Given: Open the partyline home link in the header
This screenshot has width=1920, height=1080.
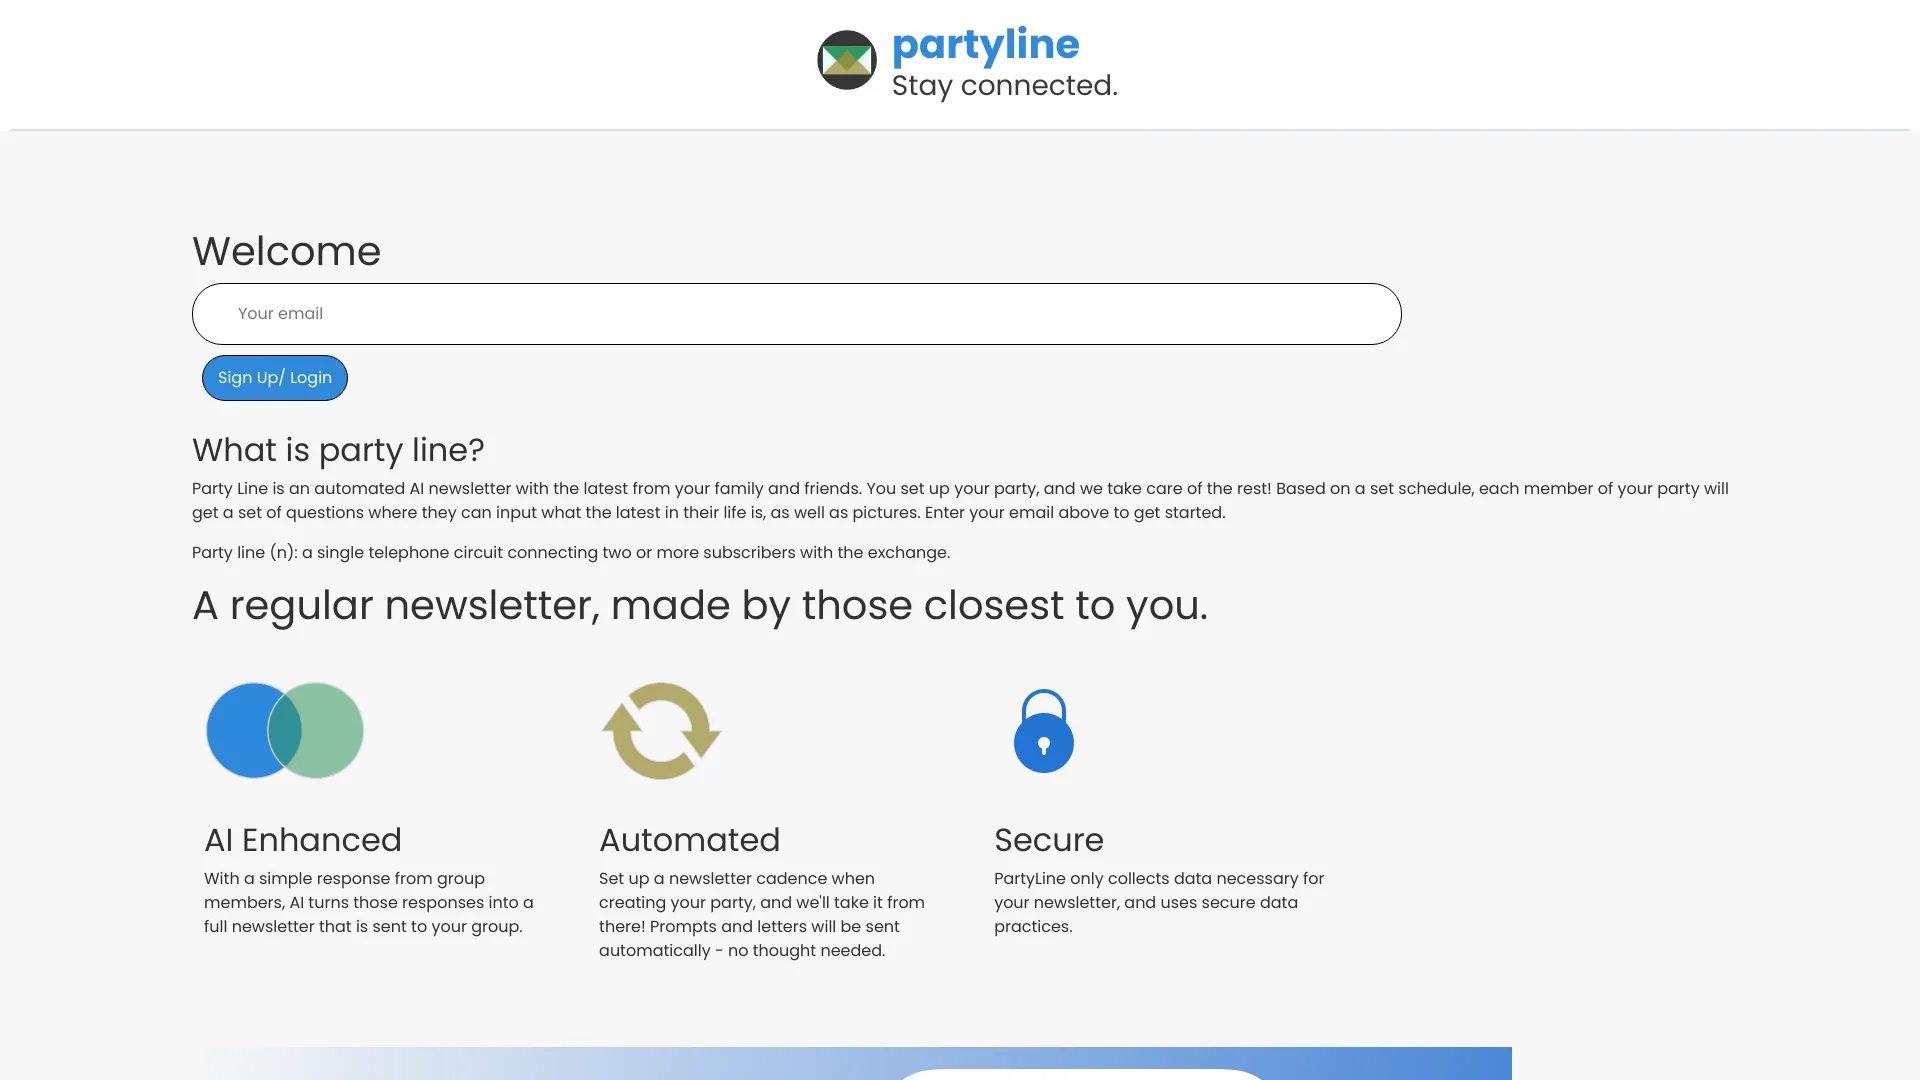Looking at the screenshot, I should tap(986, 44).
